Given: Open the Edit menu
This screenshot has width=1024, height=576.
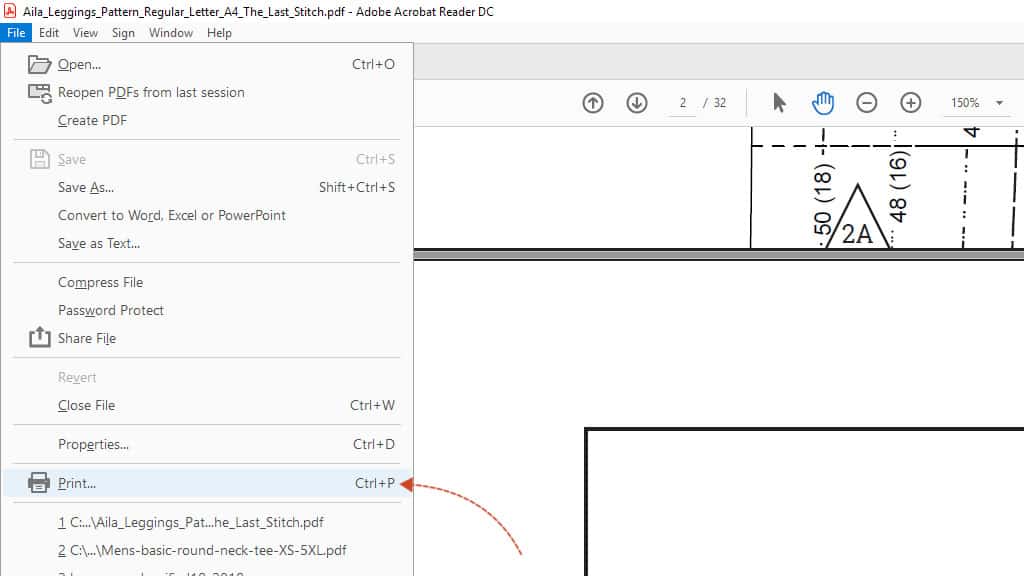Looking at the screenshot, I should click(49, 33).
